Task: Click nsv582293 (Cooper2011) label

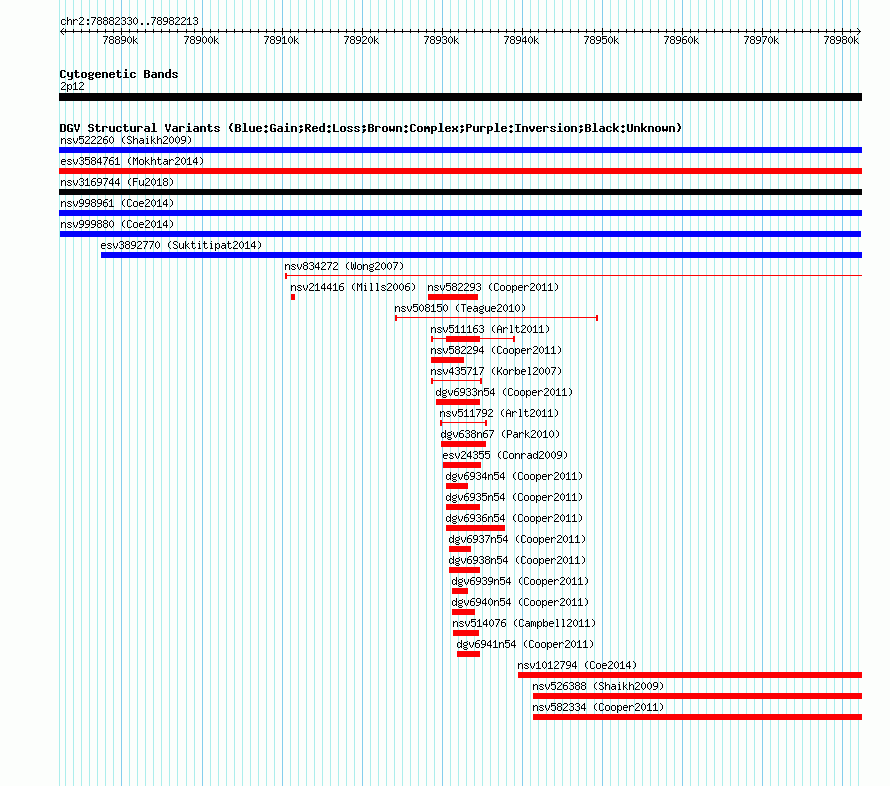Action: (x=493, y=287)
